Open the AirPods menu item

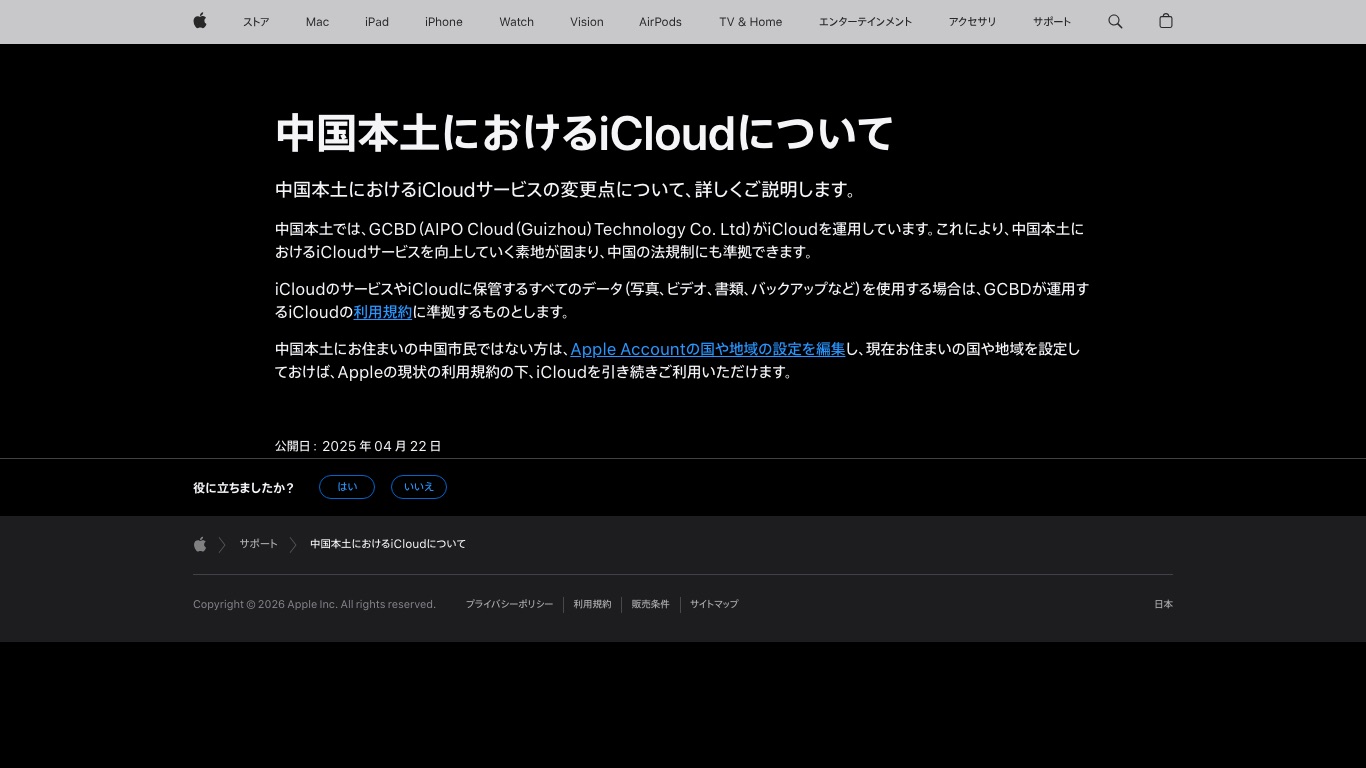click(661, 22)
